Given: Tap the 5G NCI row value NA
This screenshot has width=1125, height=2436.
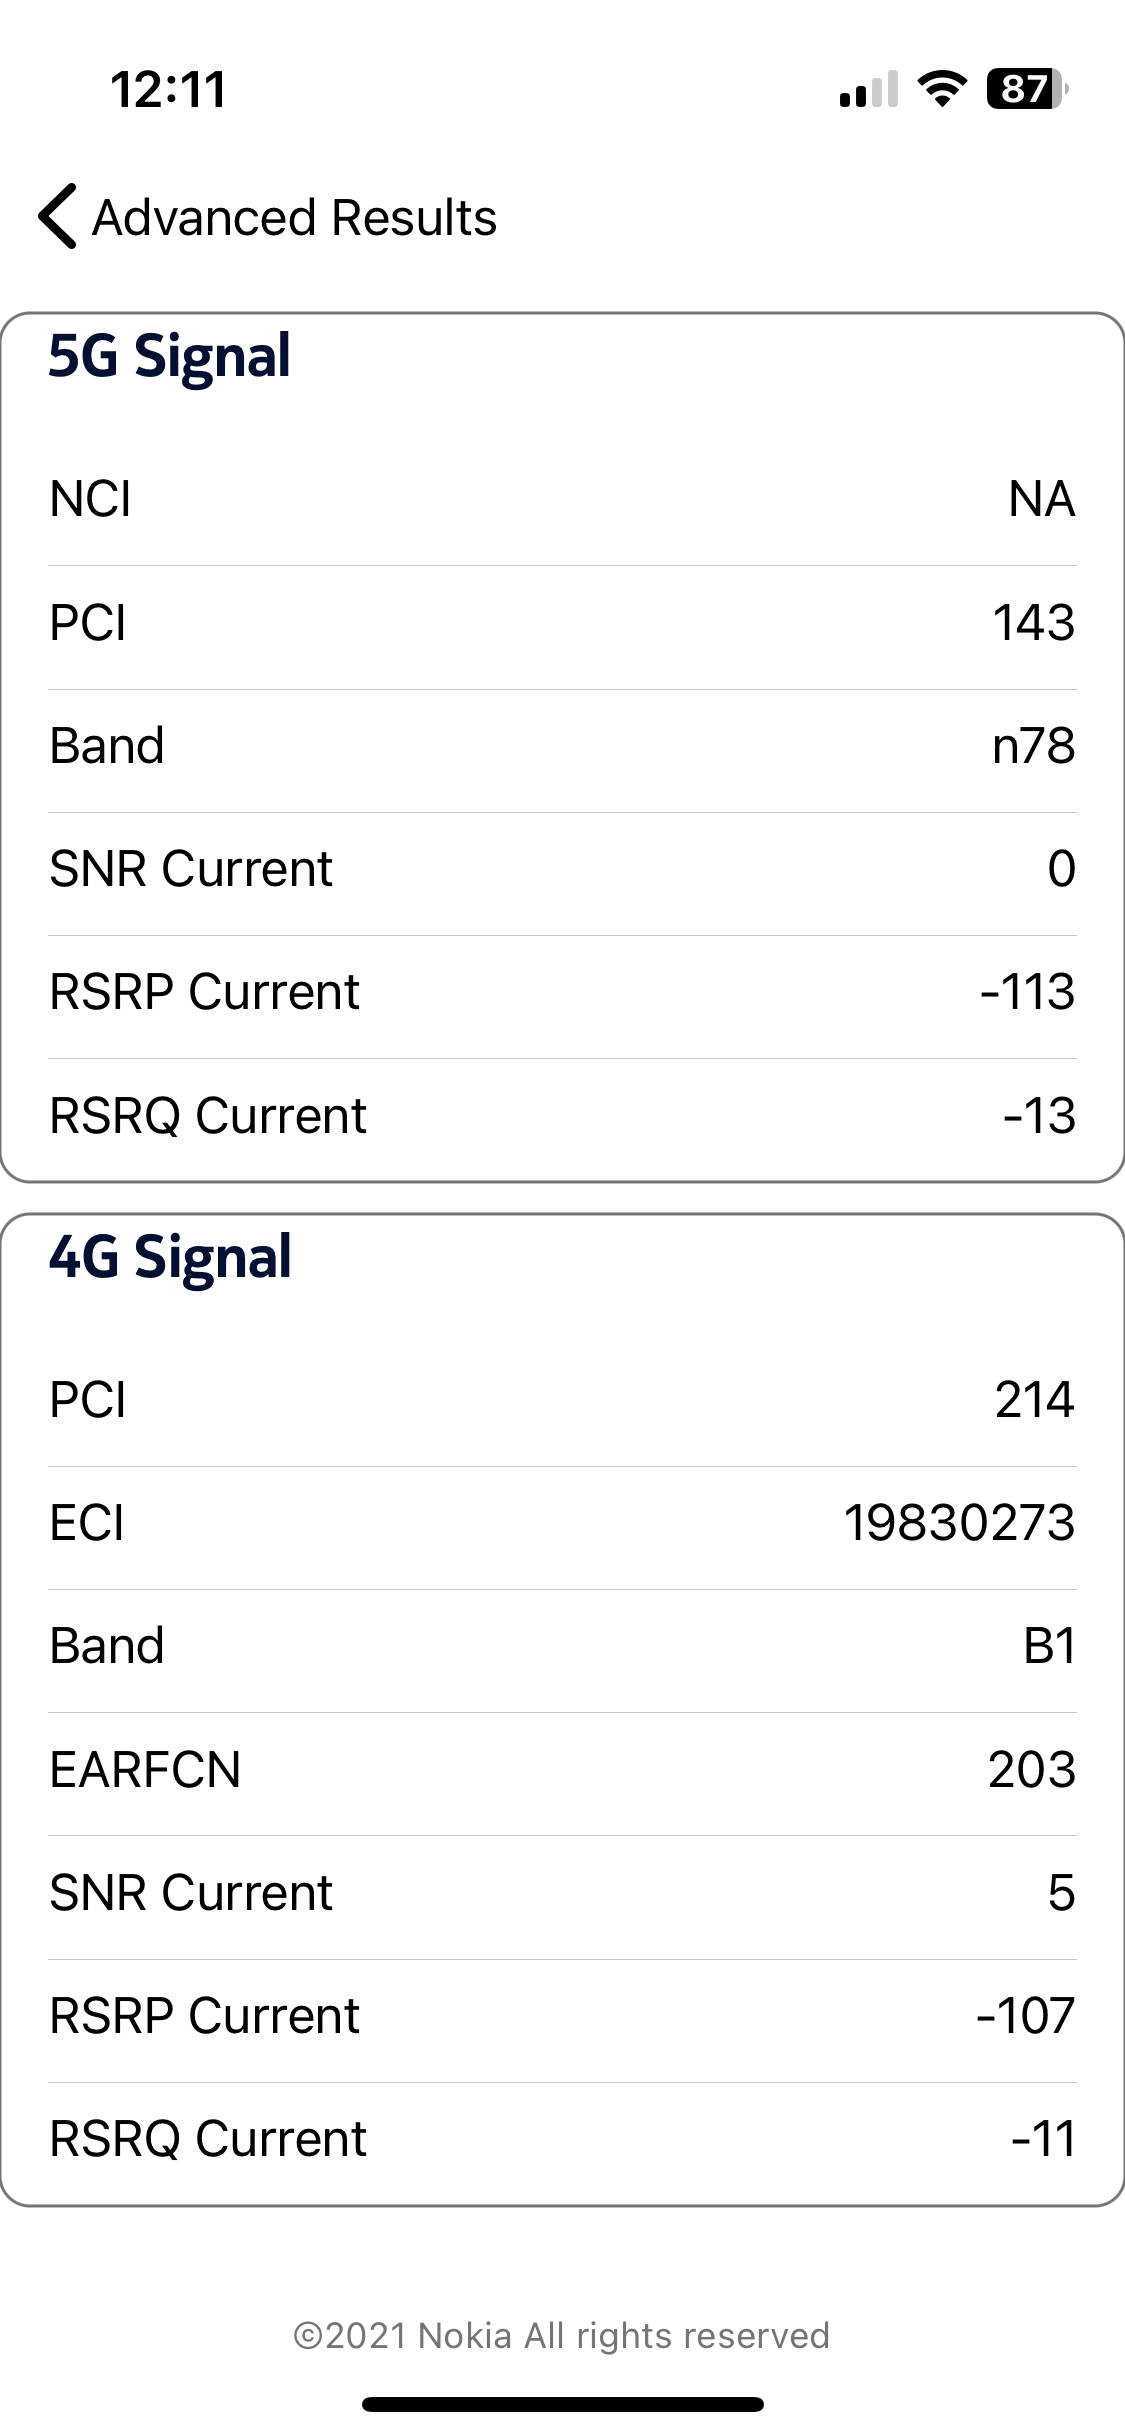Looking at the screenshot, I should tap(1041, 499).
